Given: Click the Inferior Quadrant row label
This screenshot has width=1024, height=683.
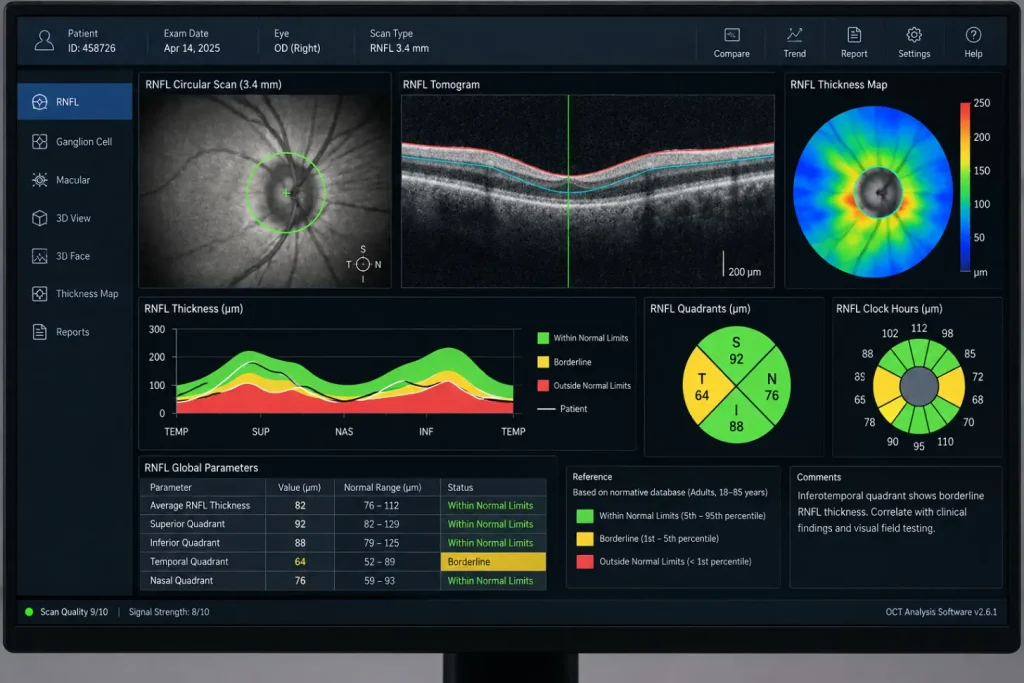Looking at the screenshot, I should click(x=185, y=543).
